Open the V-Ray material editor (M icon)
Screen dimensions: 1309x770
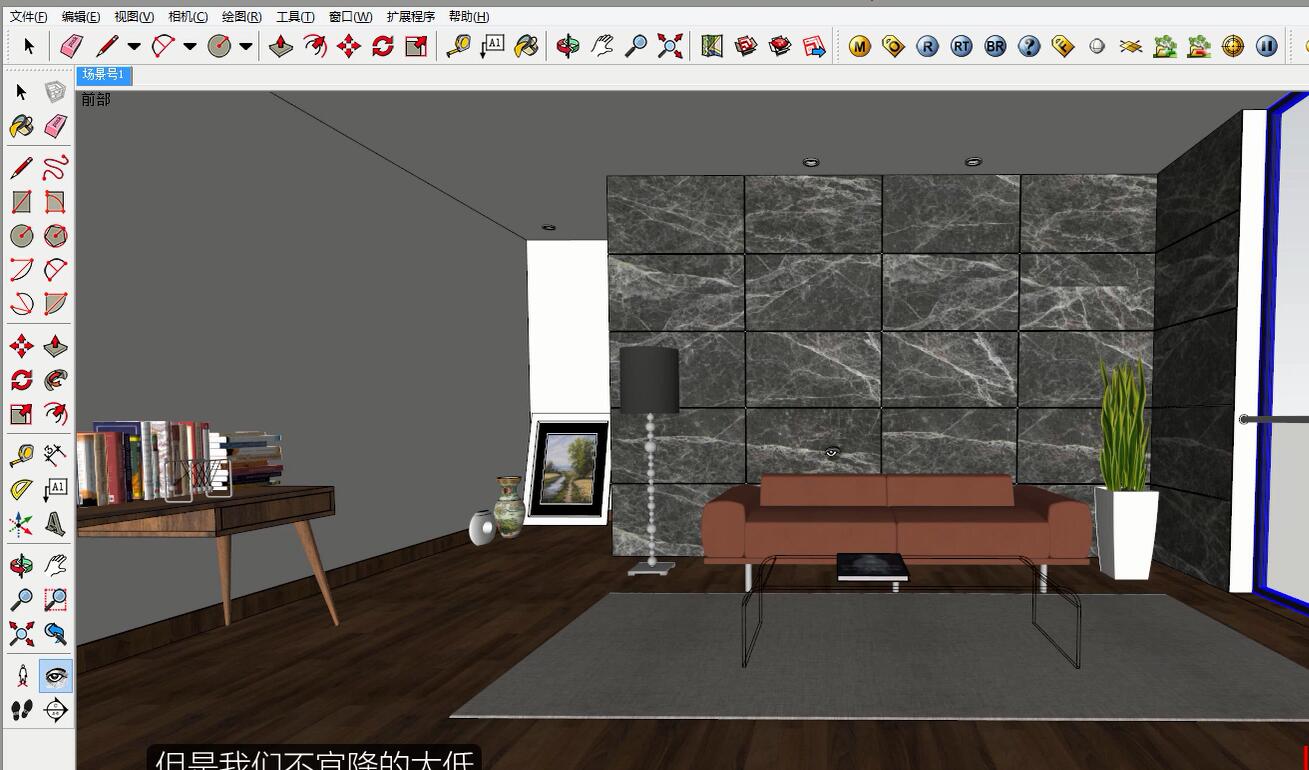tap(859, 46)
